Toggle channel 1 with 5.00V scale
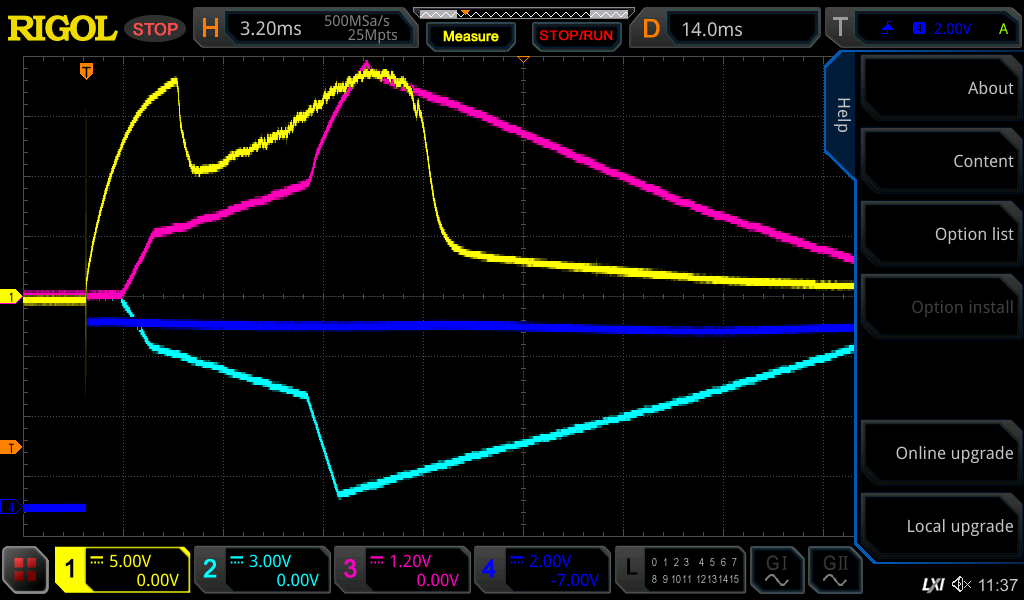 coord(122,571)
